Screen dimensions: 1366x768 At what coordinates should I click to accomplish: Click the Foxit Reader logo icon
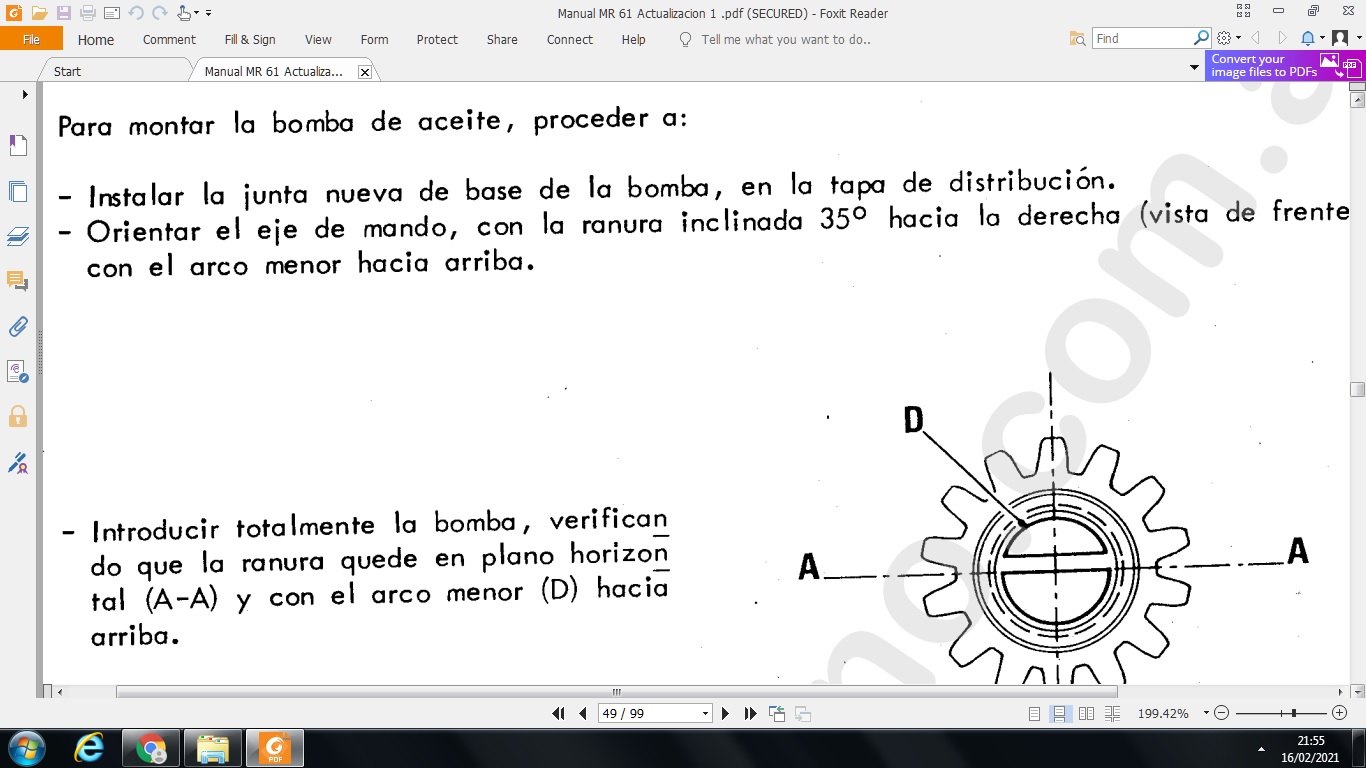[x=14, y=13]
